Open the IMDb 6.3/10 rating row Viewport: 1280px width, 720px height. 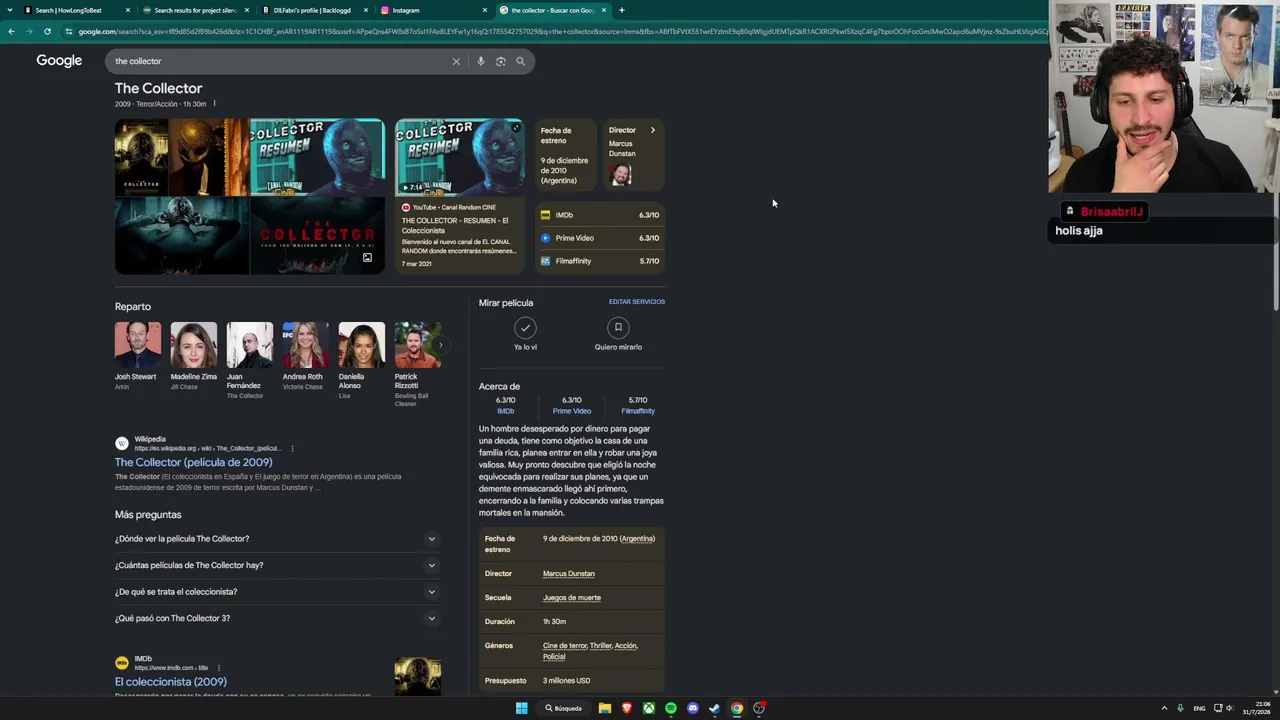(x=600, y=215)
